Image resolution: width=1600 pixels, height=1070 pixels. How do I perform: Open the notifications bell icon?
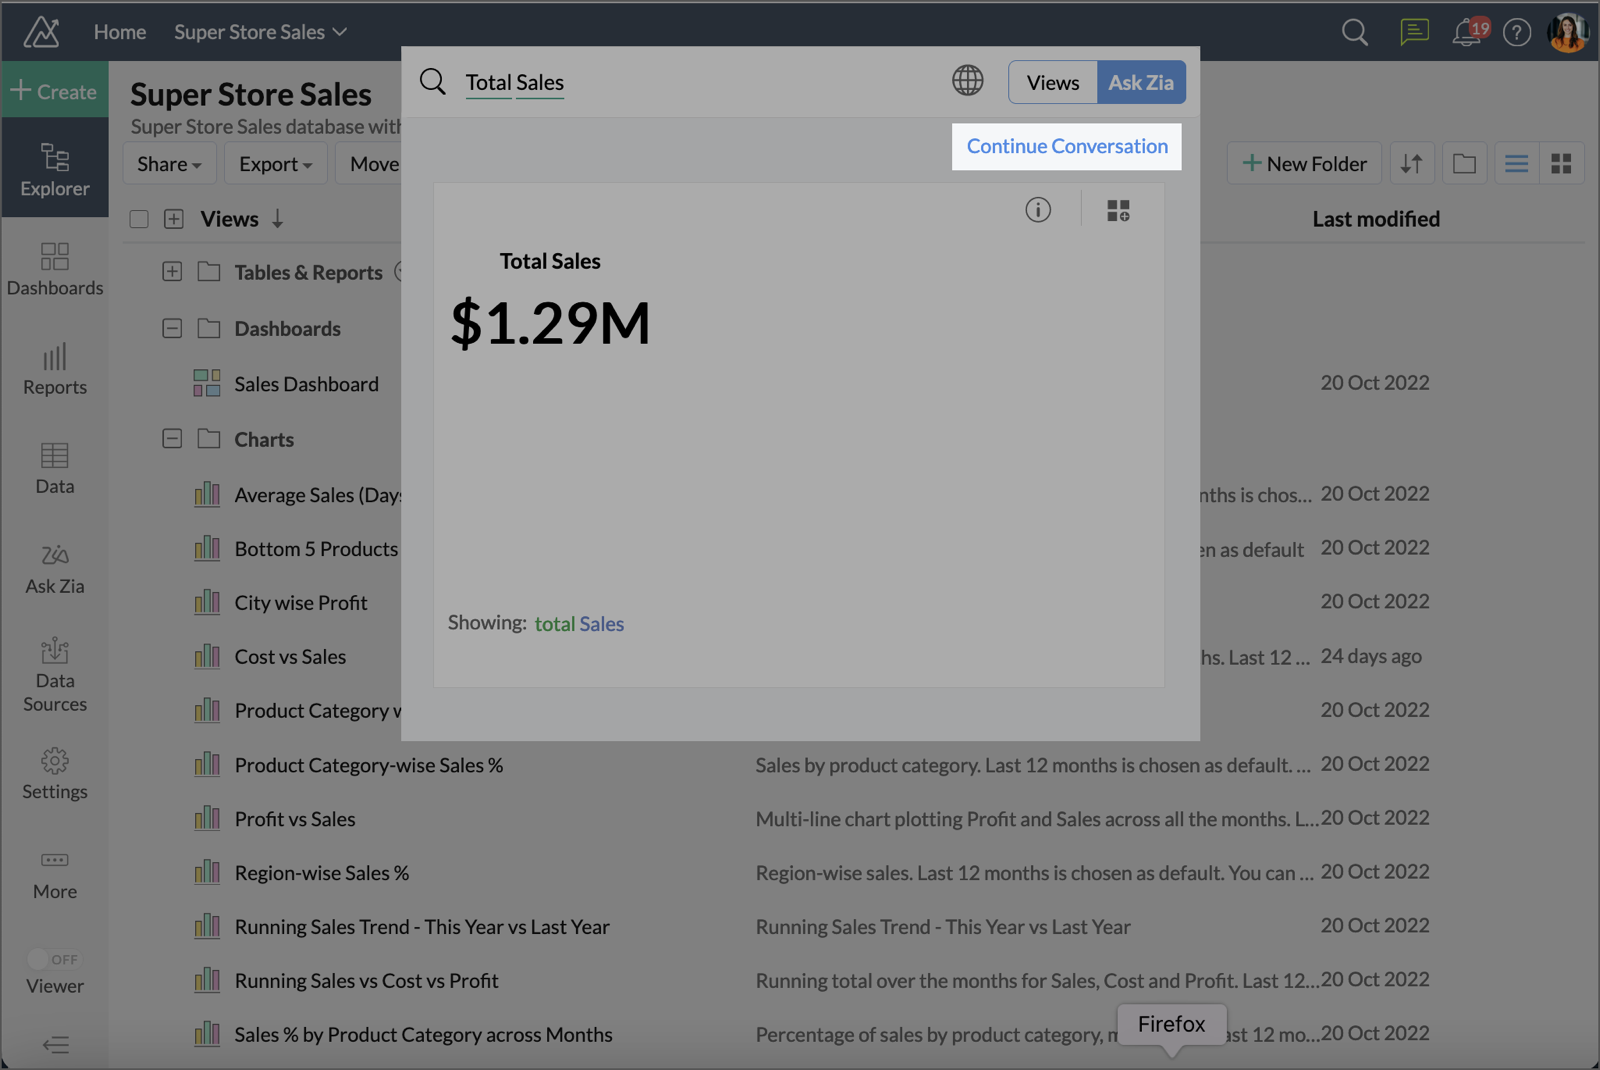pyautogui.click(x=1467, y=32)
